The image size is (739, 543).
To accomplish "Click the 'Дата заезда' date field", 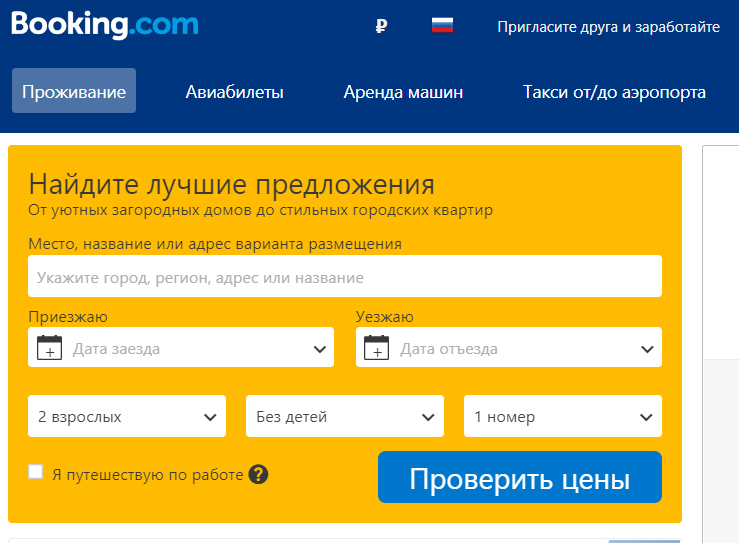I will [x=181, y=347].
